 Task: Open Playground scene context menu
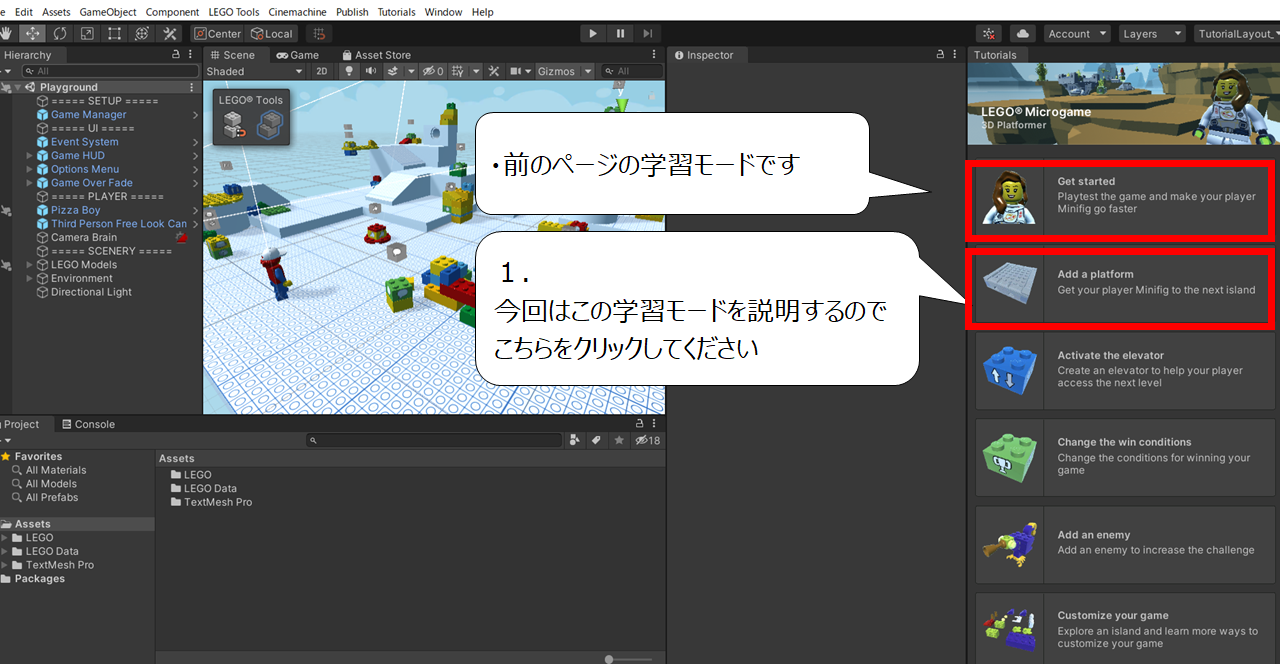click(x=191, y=87)
